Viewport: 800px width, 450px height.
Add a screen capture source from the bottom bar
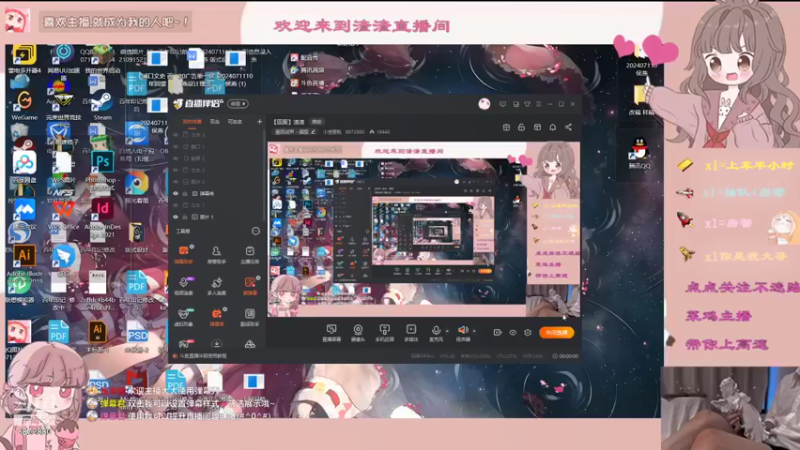(332, 333)
